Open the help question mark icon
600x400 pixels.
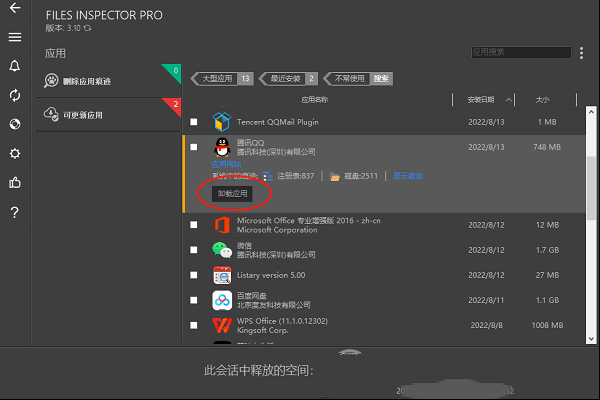coord(14,212)
